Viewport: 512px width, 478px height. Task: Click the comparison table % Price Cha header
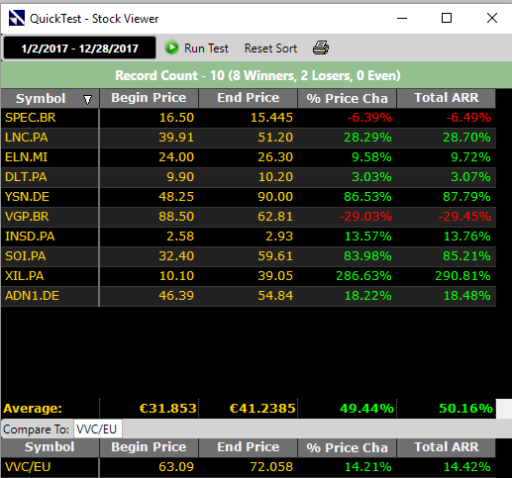pos(347,447)
